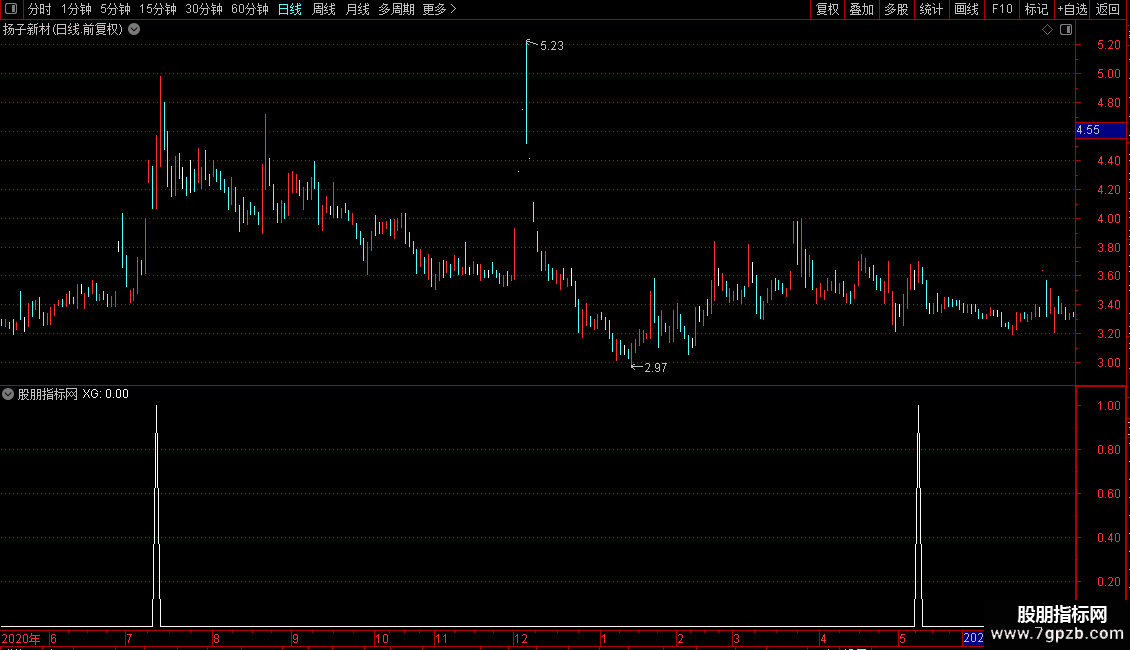
Task: Click month 12 on the date axis
Action: 520,638
